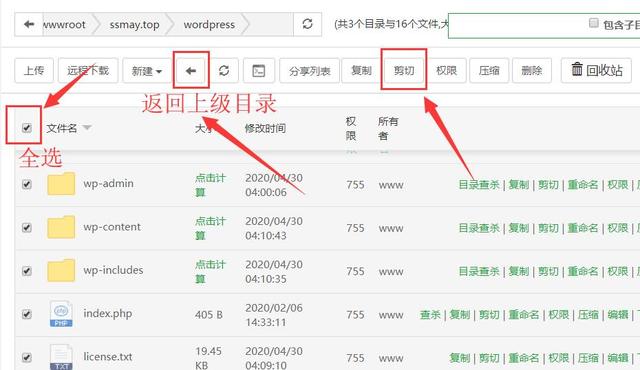
Task: Click the toolbar 复制 button
Action: (361, 71)
